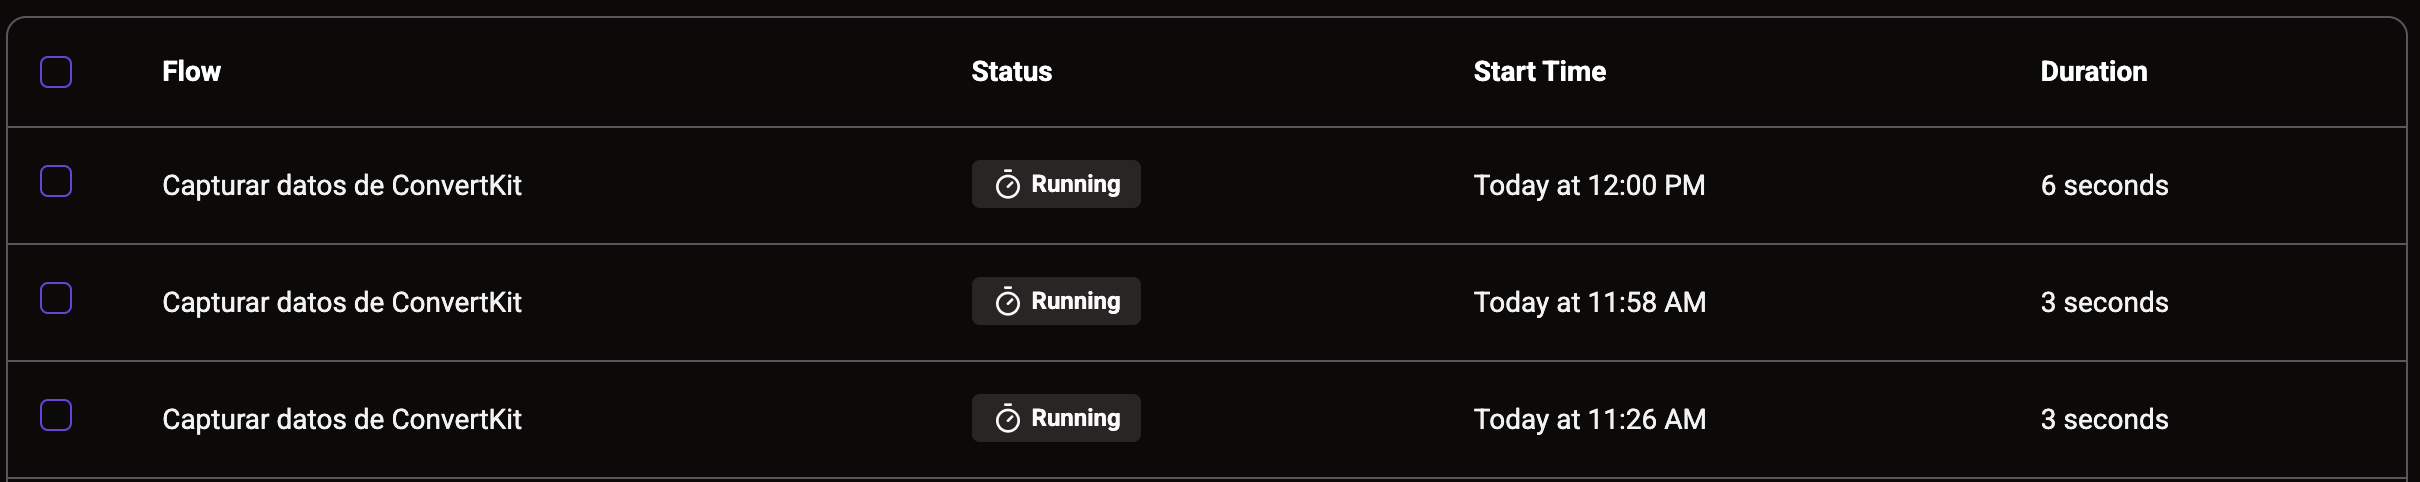
Task: Tick the select-all checkbox in the header
Action: tap(56, 72)
